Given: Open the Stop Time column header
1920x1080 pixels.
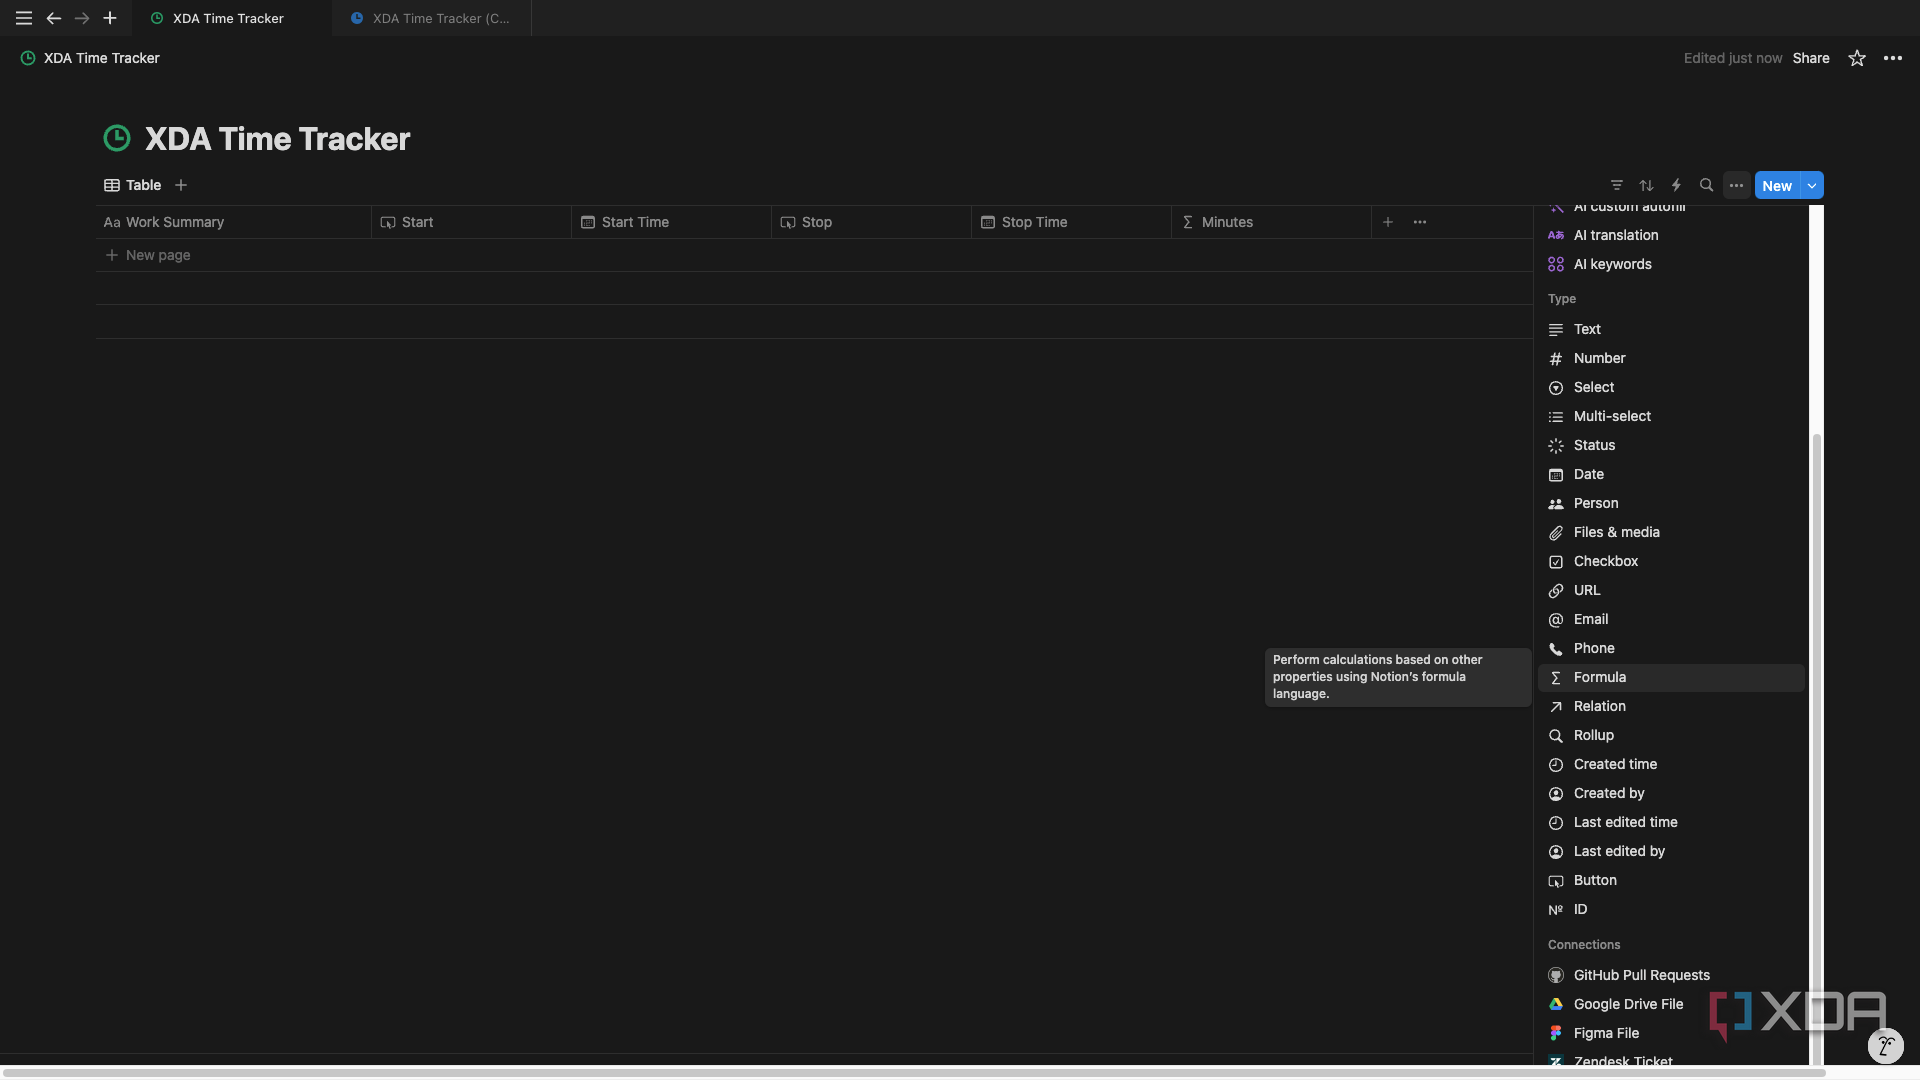Looking at the screenshot, I should 1071,222.
